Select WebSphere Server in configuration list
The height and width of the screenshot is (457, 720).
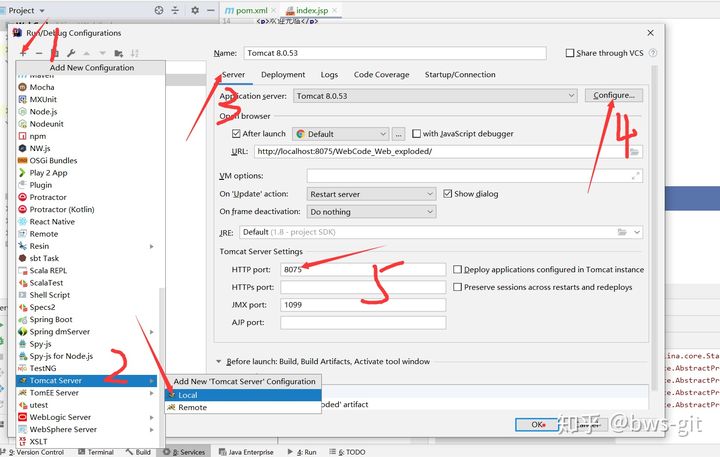(86, 429)
